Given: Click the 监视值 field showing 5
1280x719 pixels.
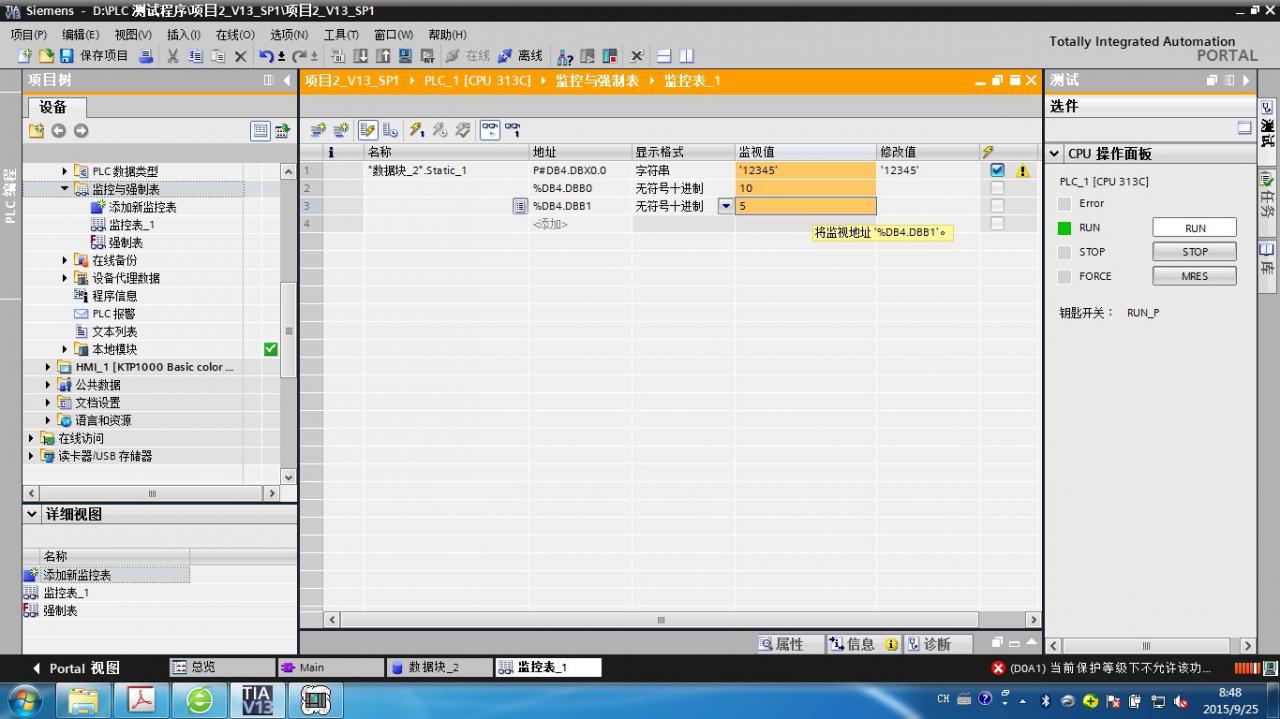Looking at the screenshot, I should point(806,206).
